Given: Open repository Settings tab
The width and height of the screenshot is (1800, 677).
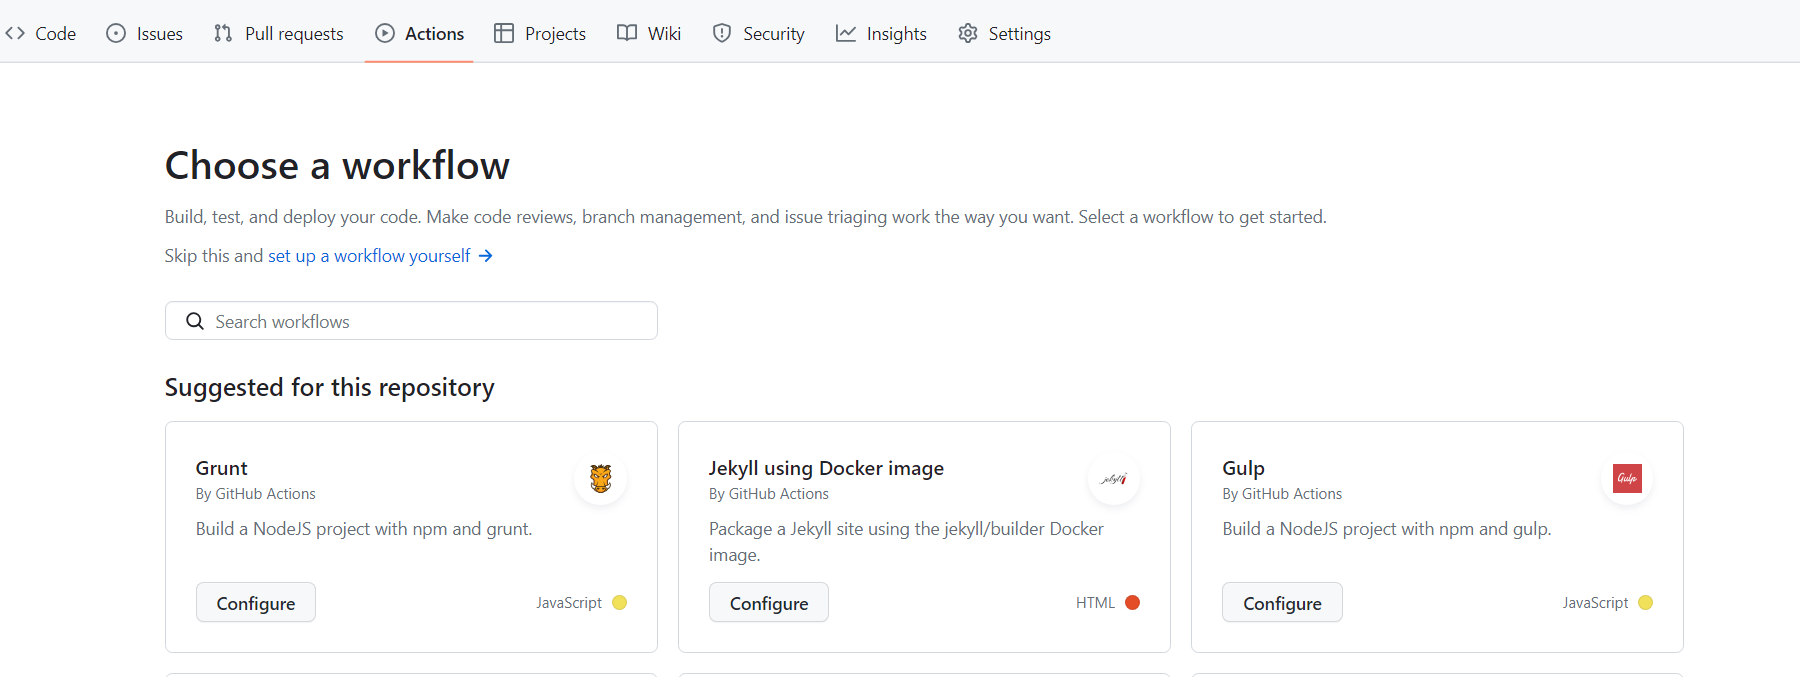Looking at the screenshot, I should point(1005,33).
